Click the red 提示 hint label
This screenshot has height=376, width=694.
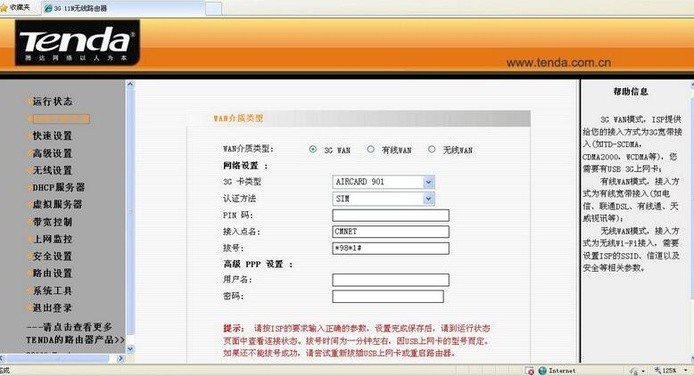(233, 328)
